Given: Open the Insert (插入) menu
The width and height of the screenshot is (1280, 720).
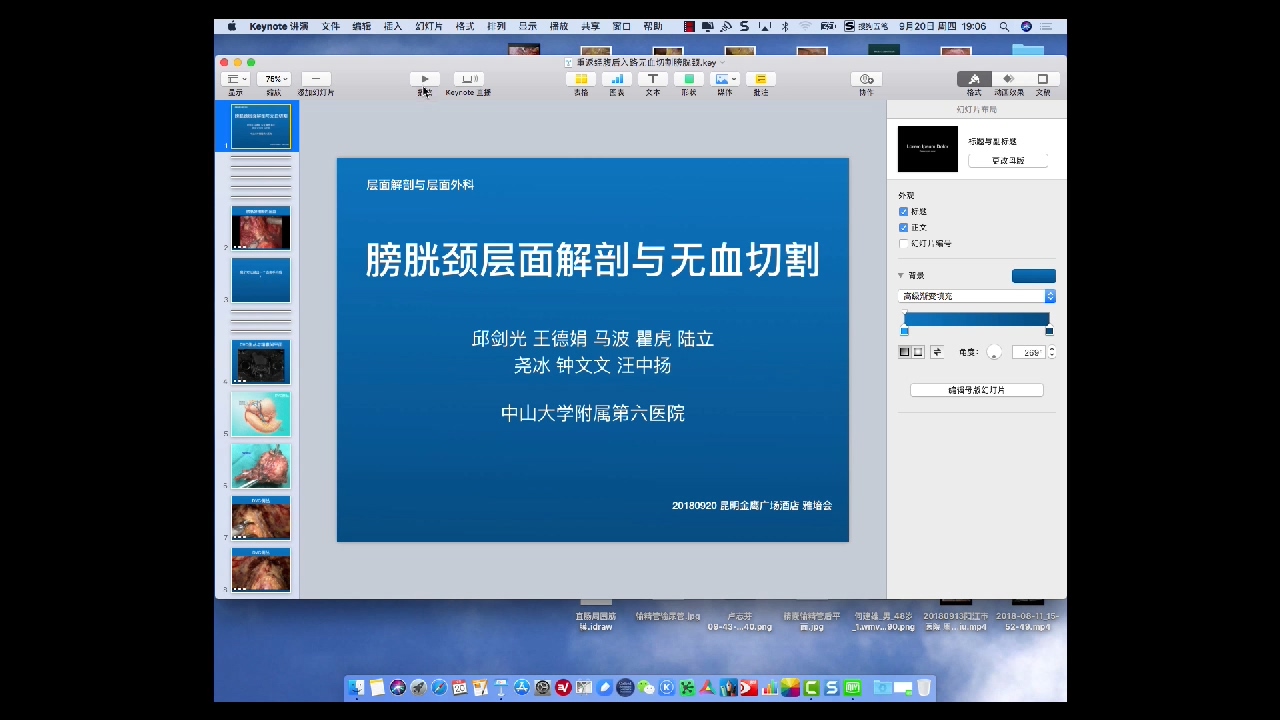Looking at the screenshot, I should (393, 27).
